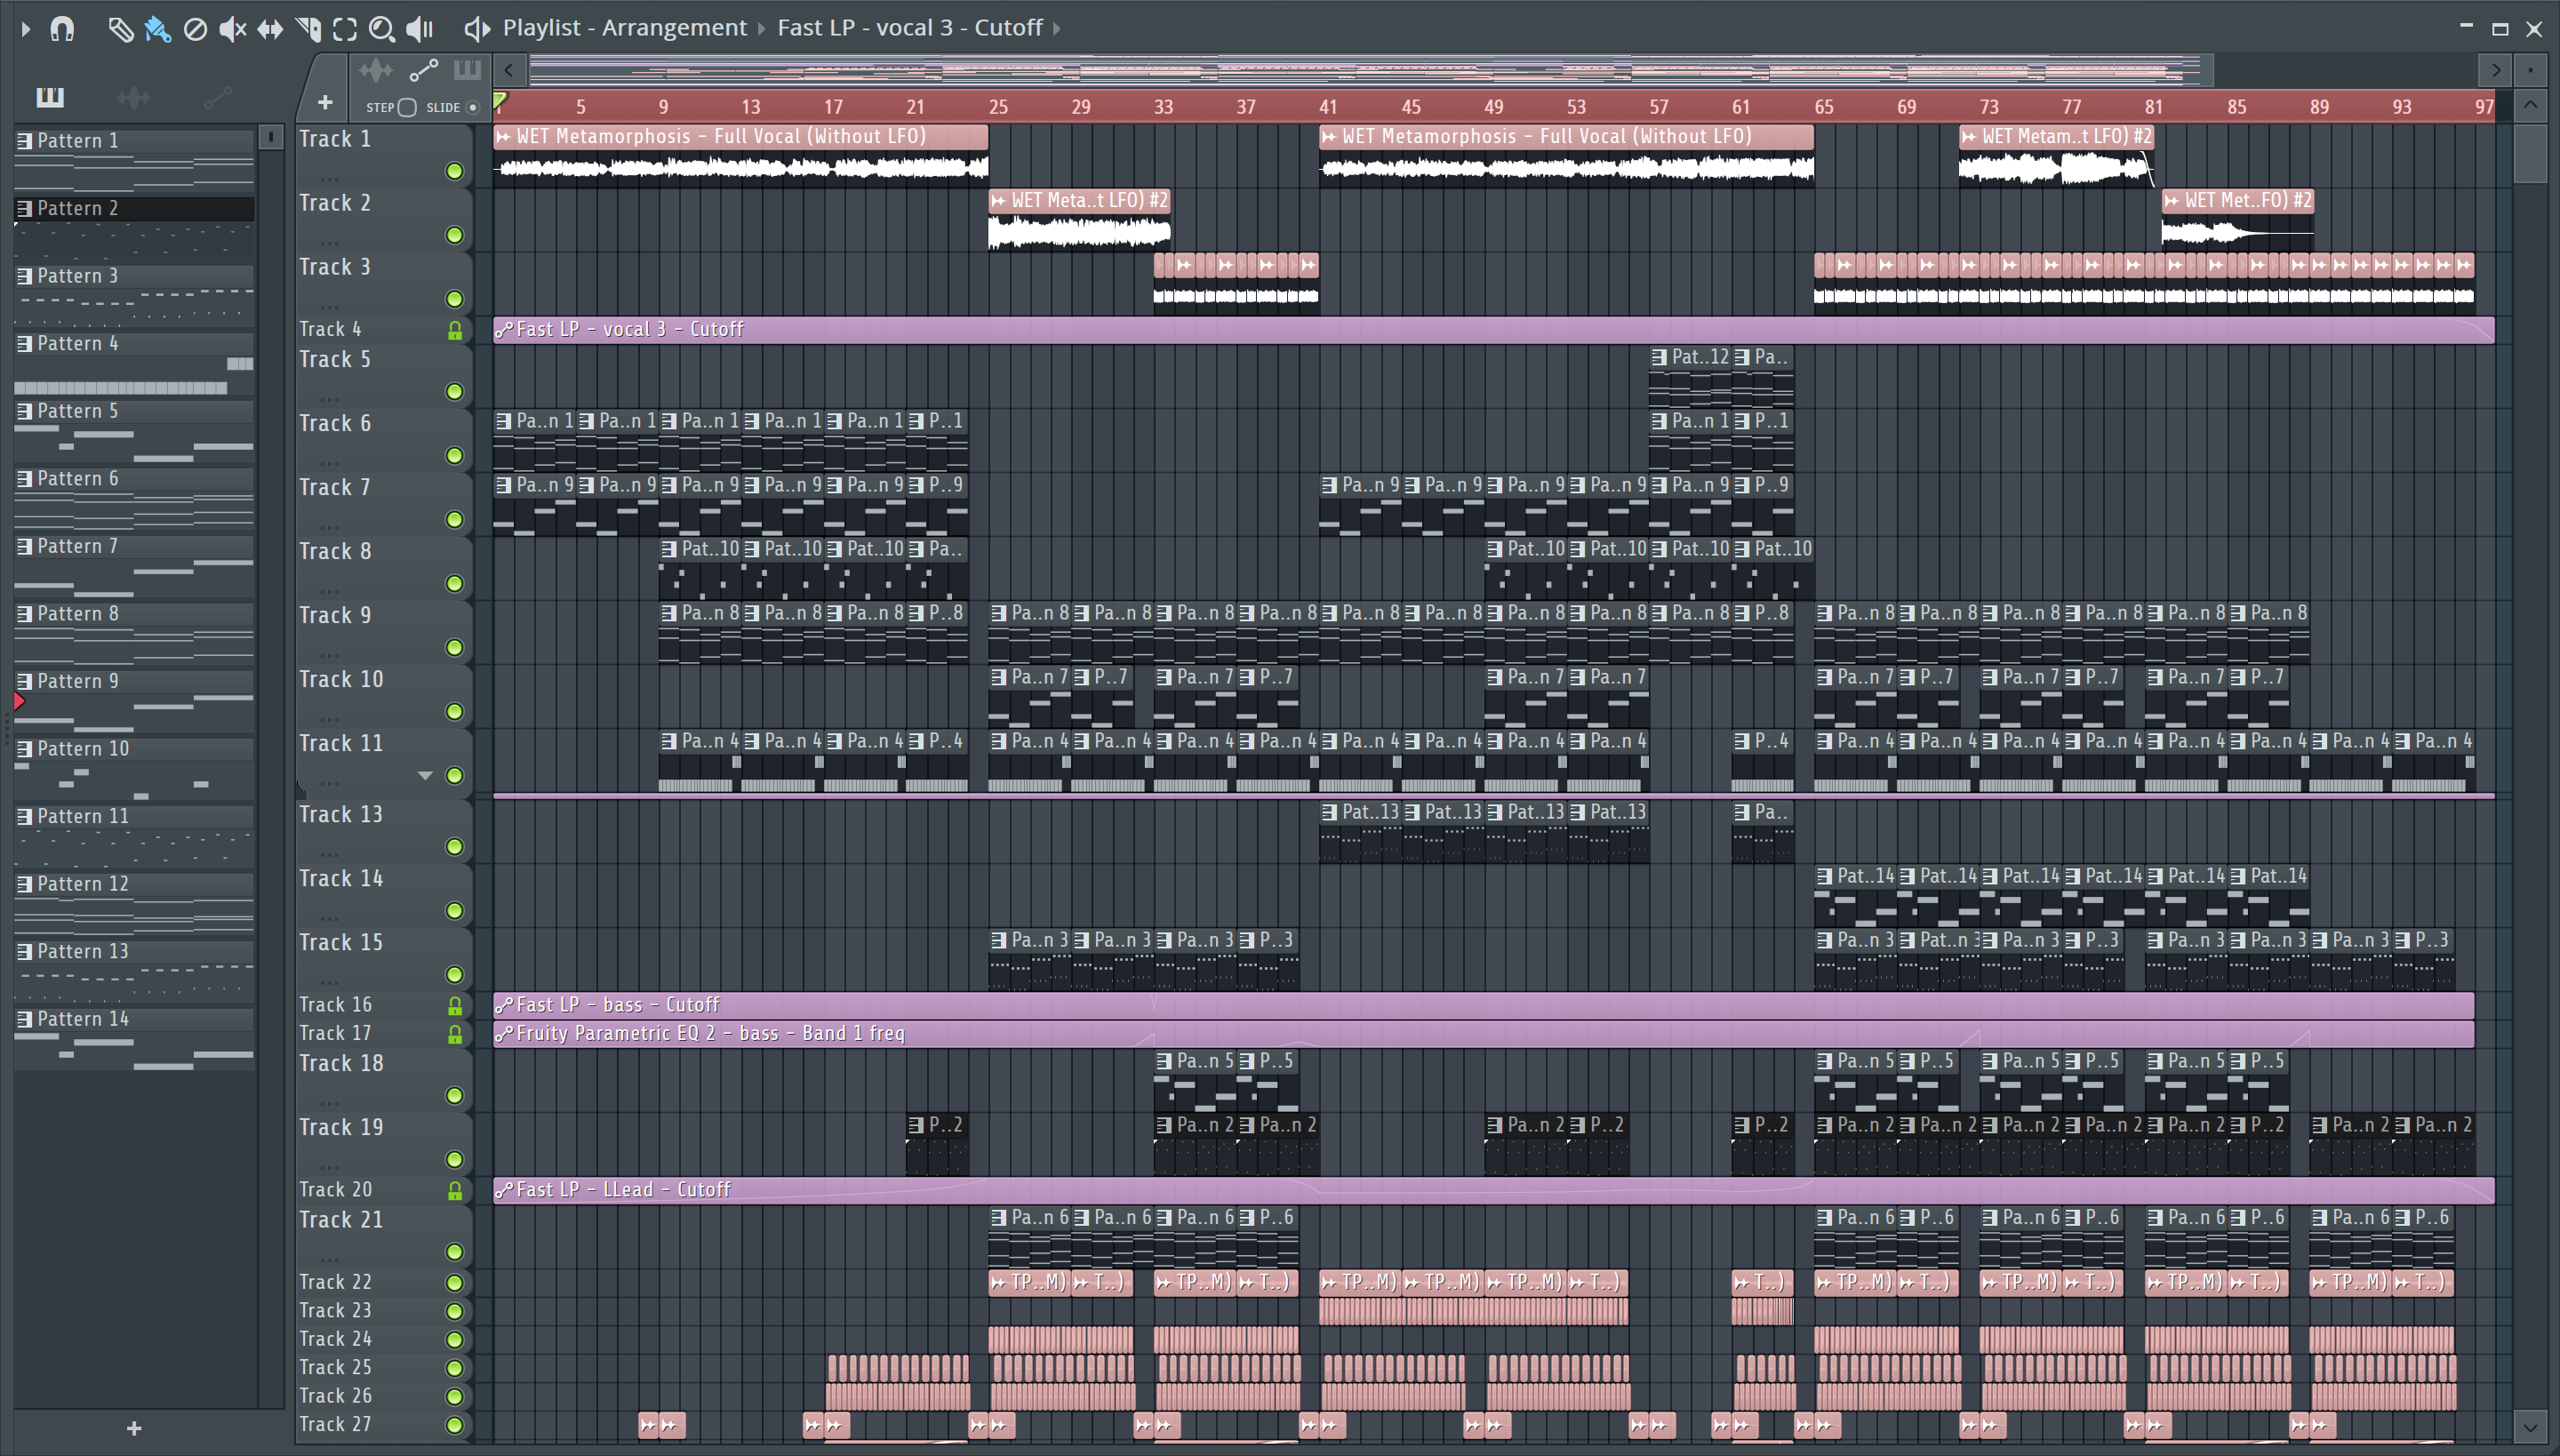2560x1456 pixels.
Task: Toggle the magnet snap icon
Action: point(62,29)
